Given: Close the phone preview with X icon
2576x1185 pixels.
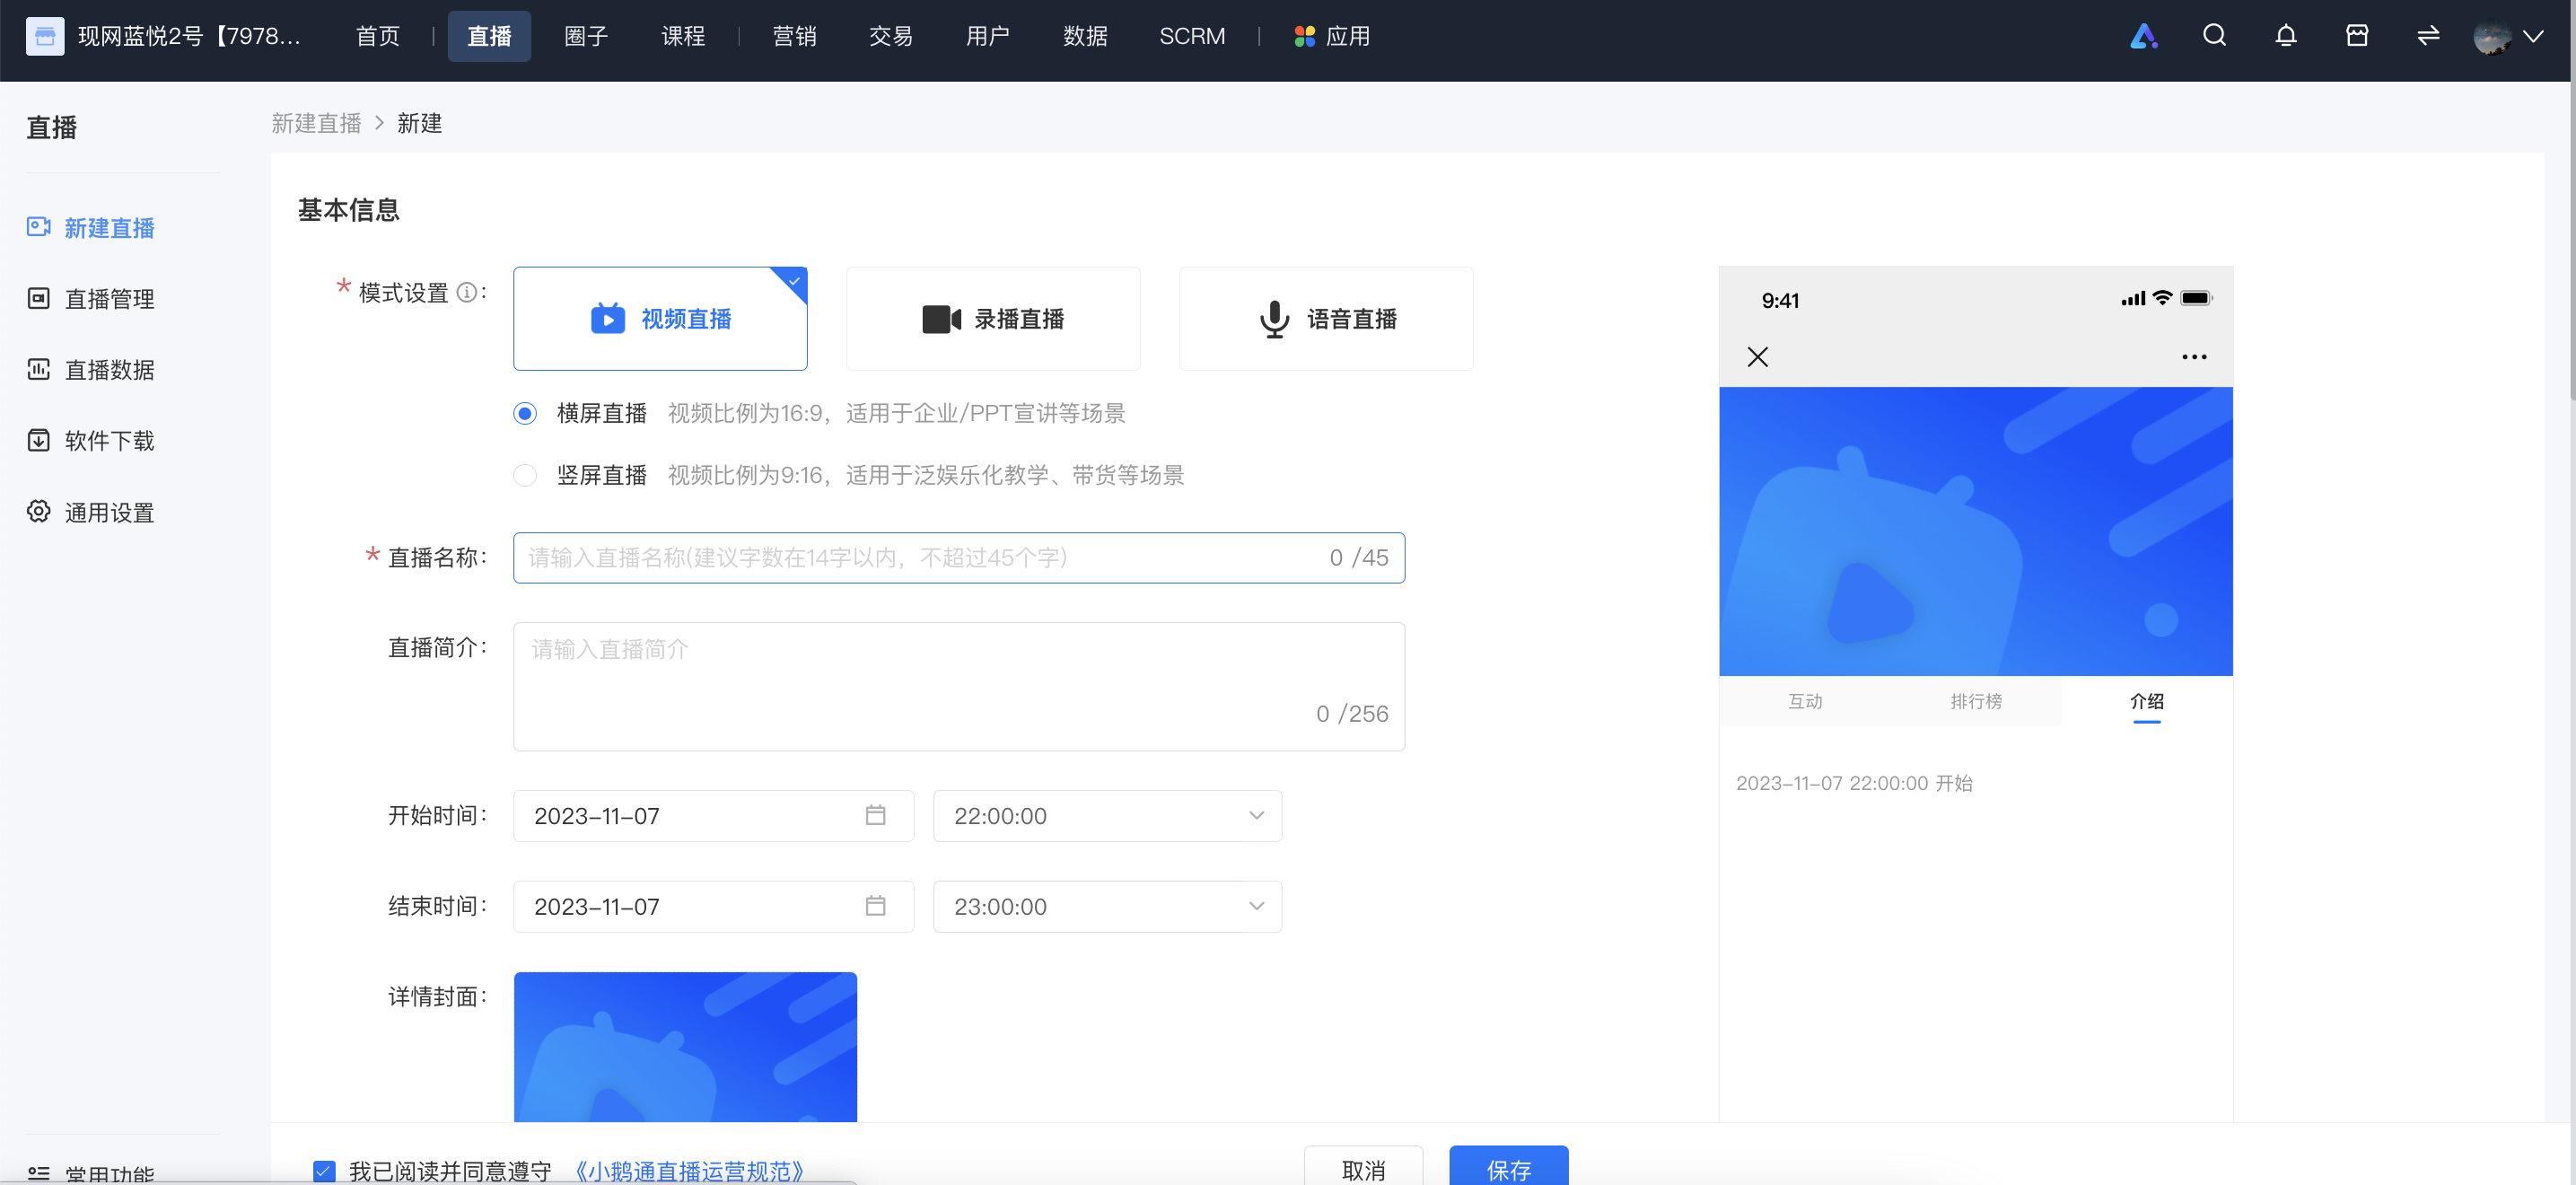Looking at the screenshot, I should [1757, 357].
